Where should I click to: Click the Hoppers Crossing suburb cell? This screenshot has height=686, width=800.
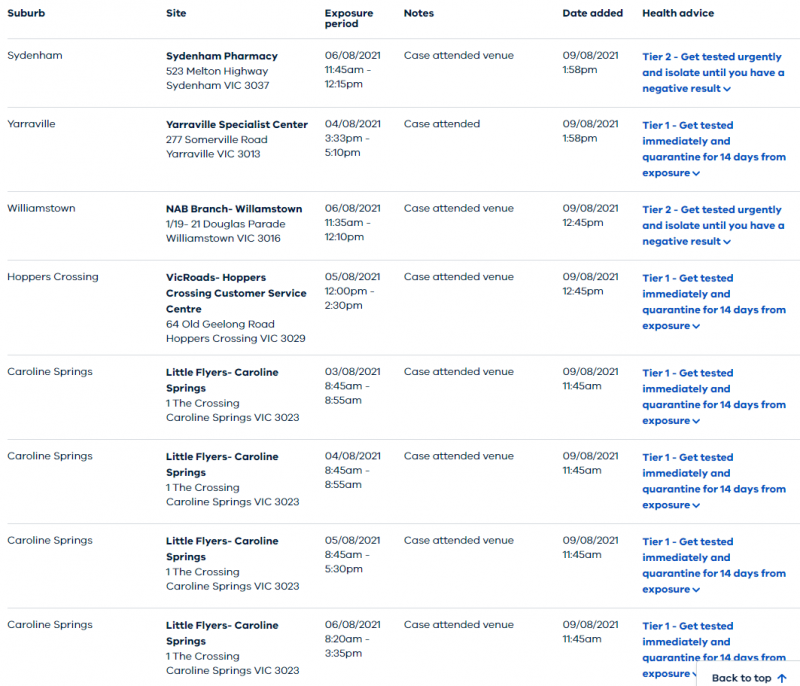click(53, 277)
